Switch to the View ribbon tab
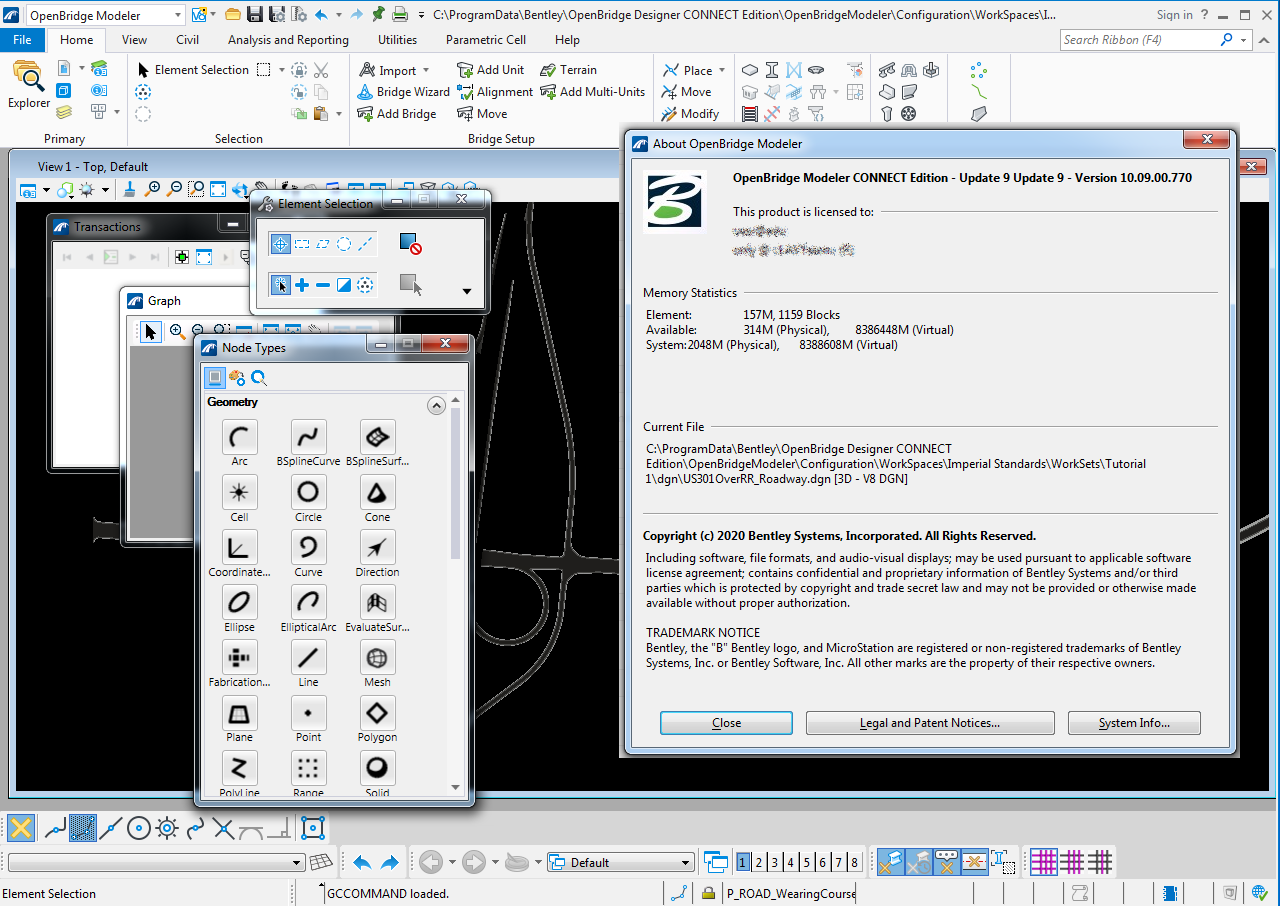Viewport: 1280px width, 906px height. 134,40
